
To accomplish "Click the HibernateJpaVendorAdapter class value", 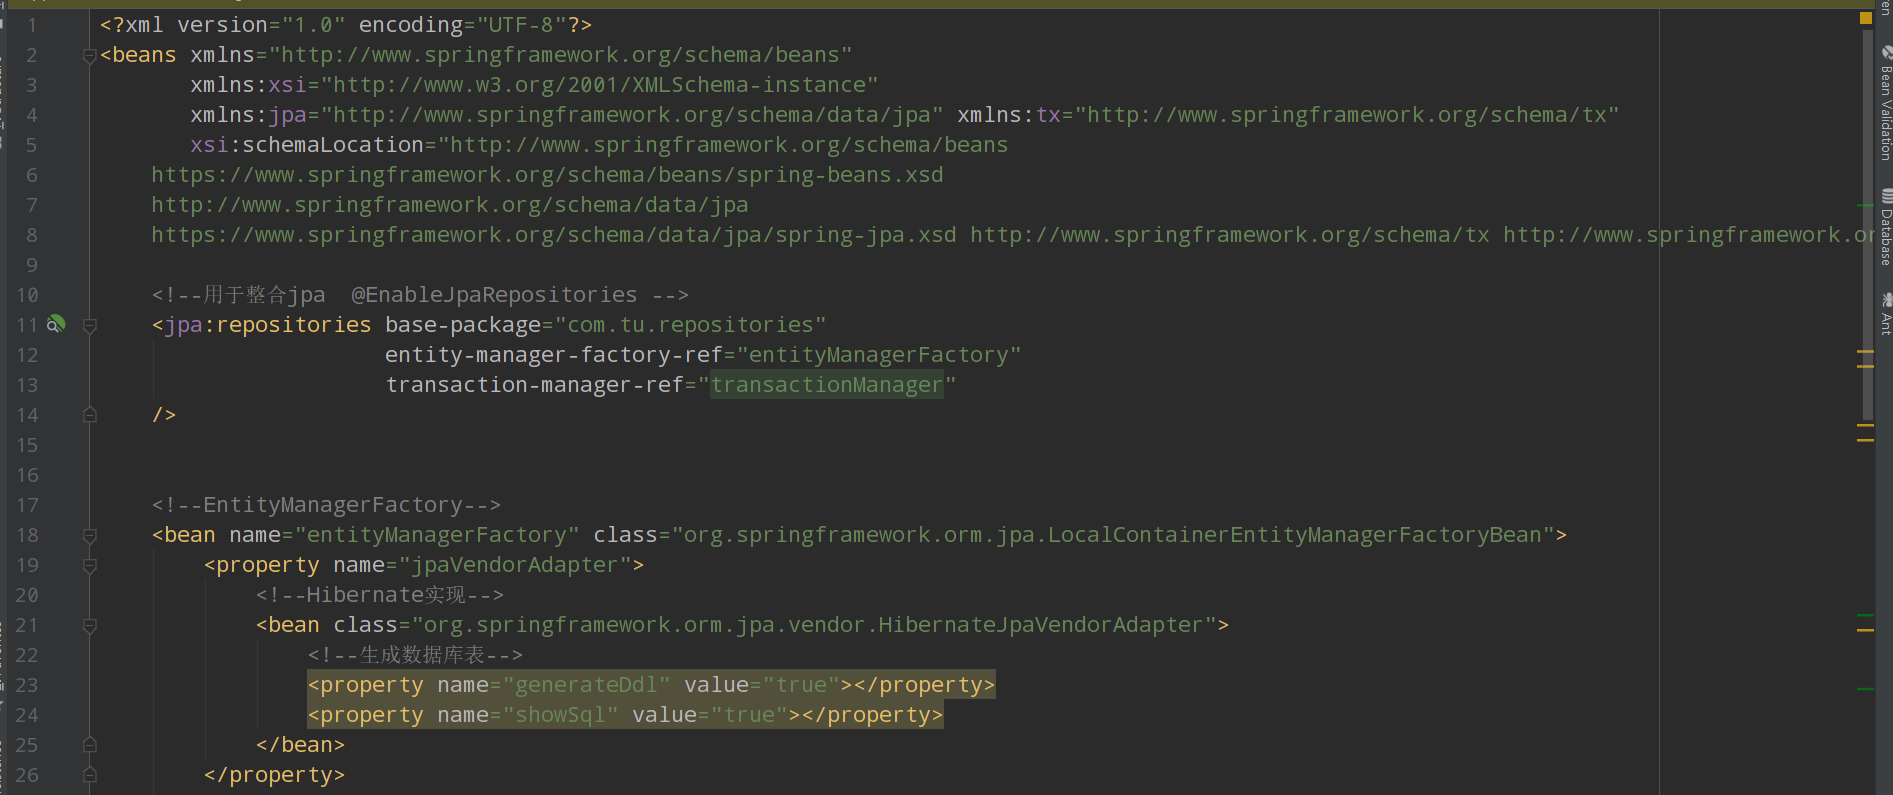I will [813, 625].
